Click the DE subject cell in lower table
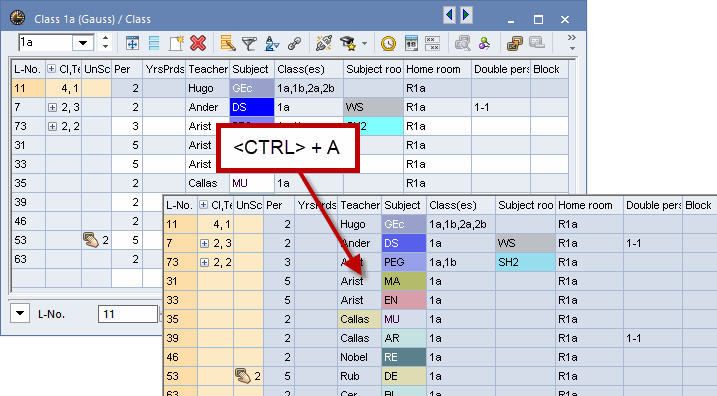 pos(404,376)
